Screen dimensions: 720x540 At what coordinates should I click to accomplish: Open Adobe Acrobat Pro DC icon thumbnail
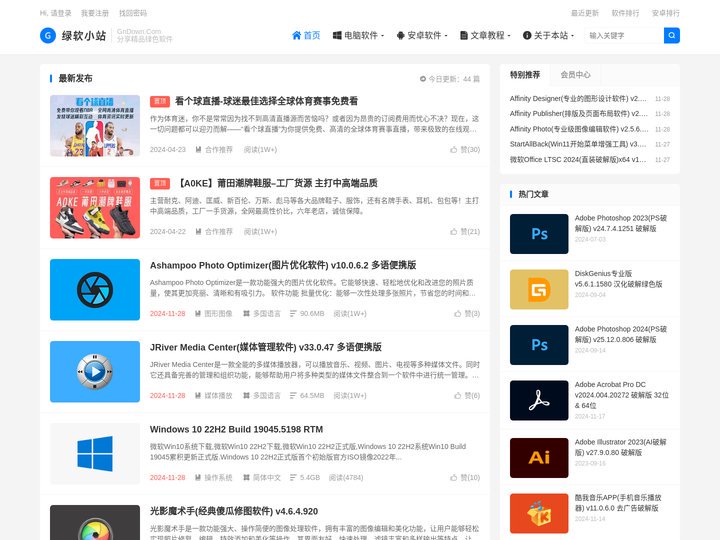(x=539, y=400)
